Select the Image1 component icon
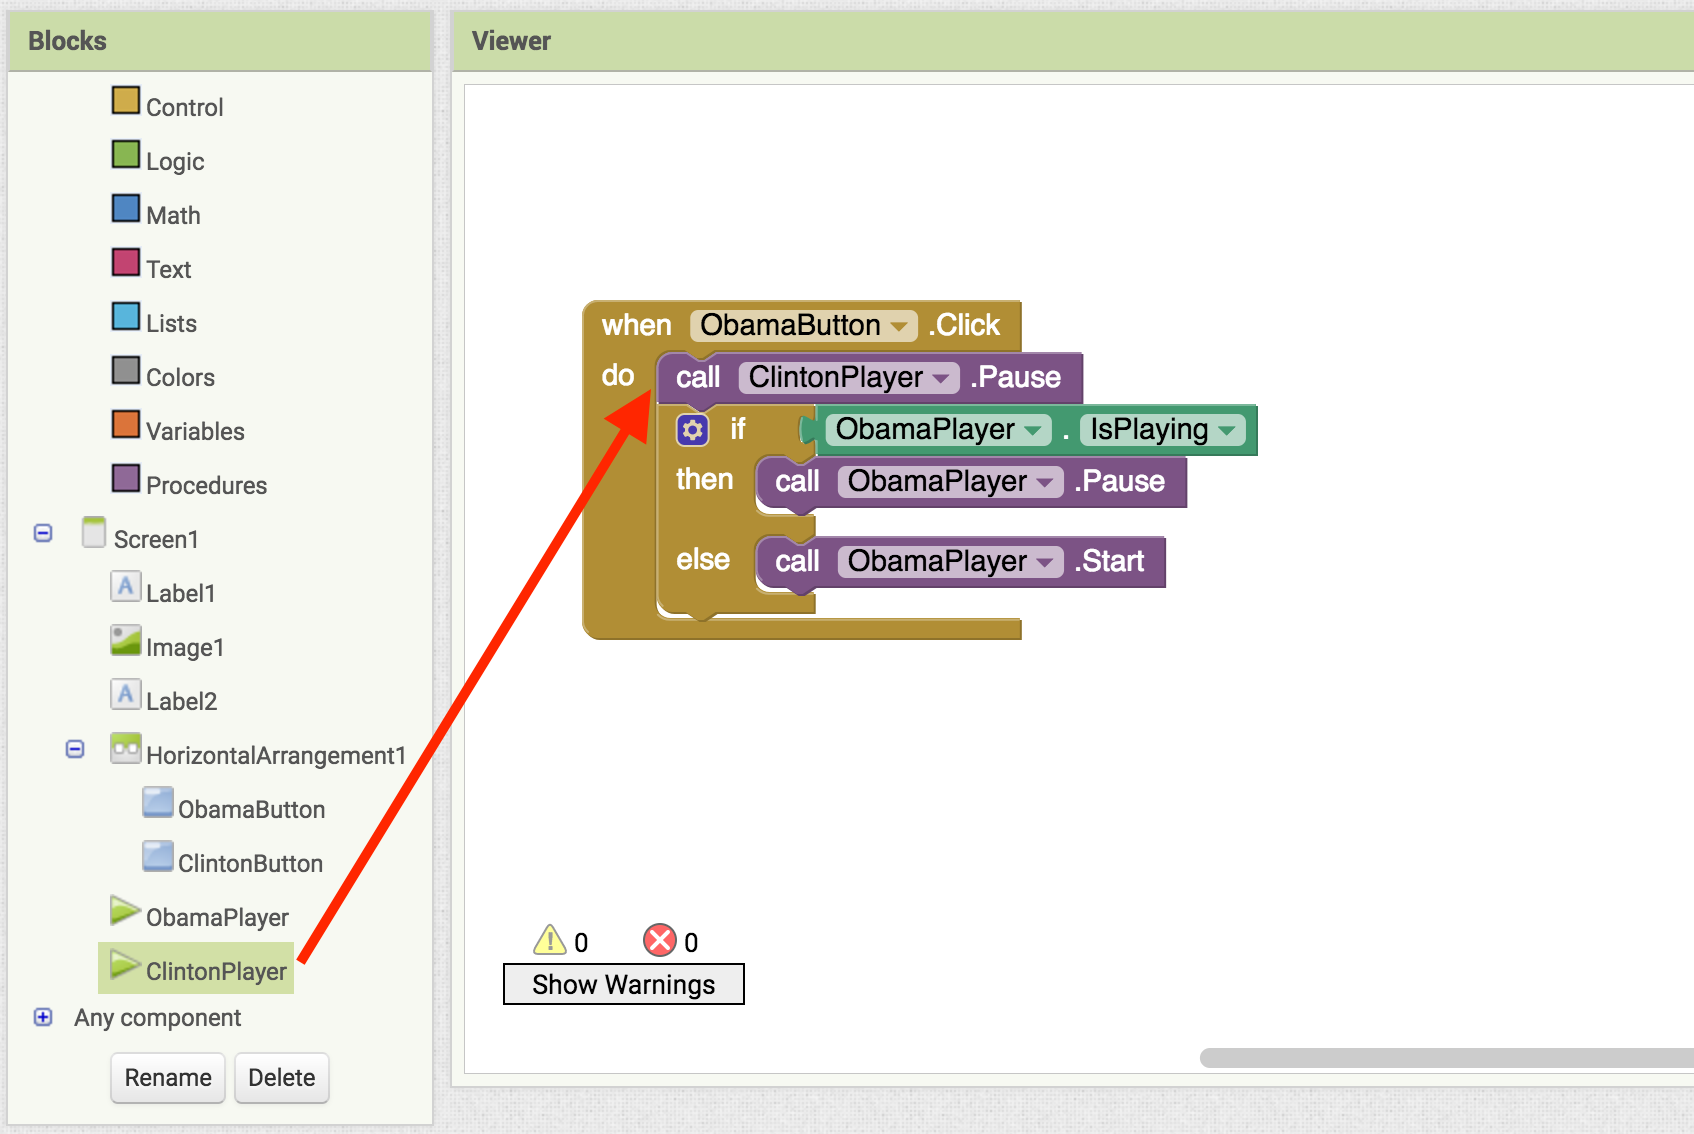 [125, 641]
